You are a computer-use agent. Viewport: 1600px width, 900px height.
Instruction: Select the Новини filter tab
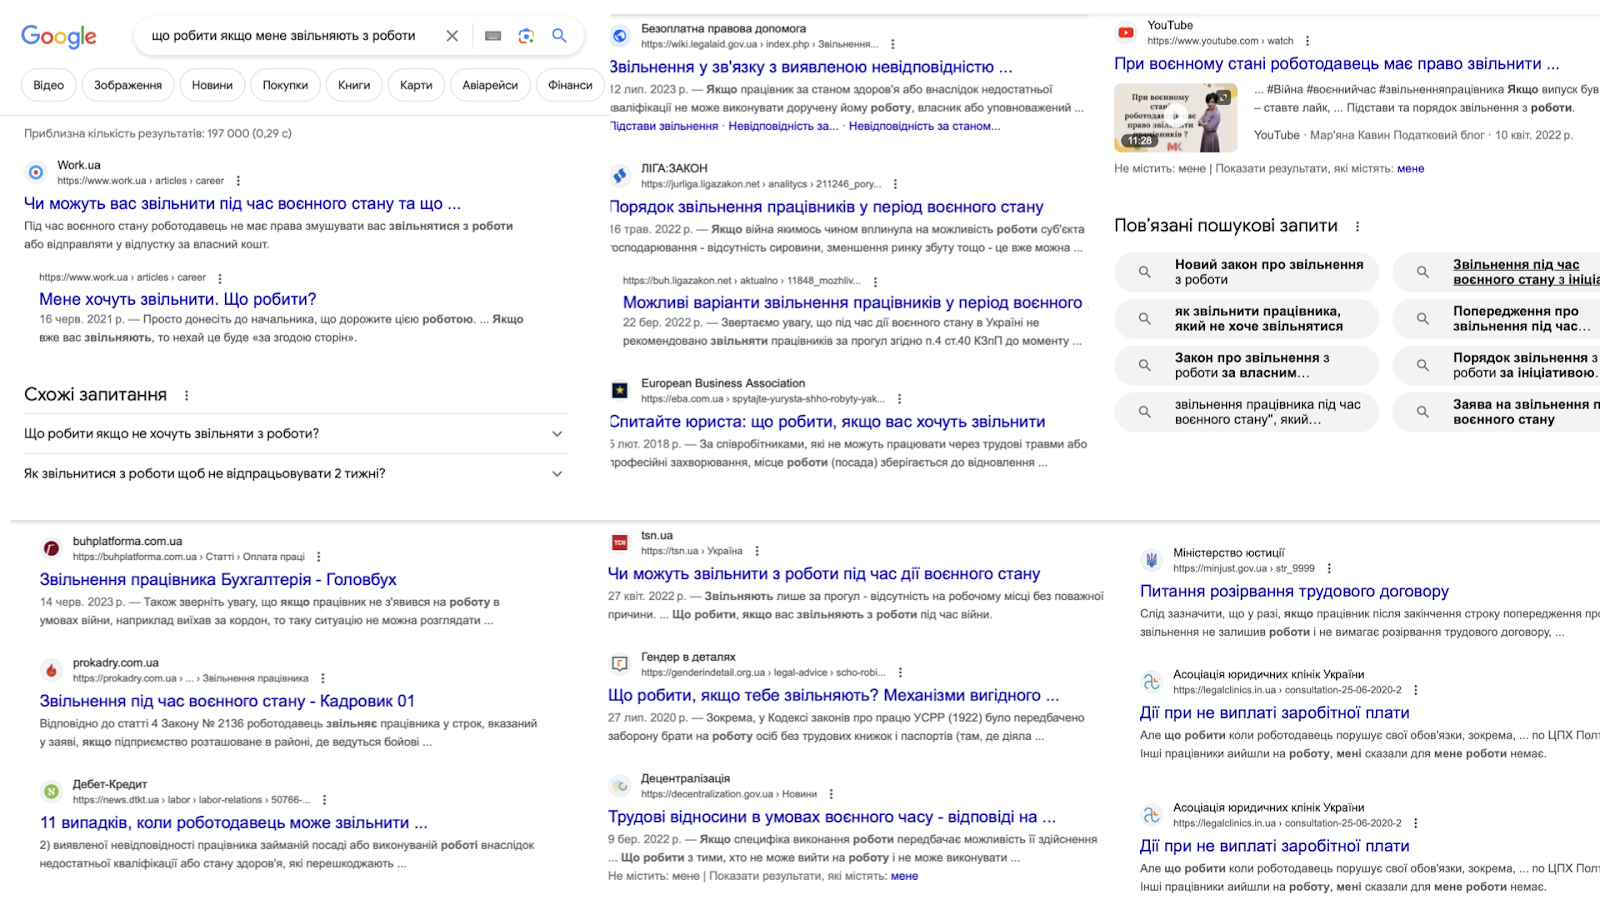[x=212, y=85]
